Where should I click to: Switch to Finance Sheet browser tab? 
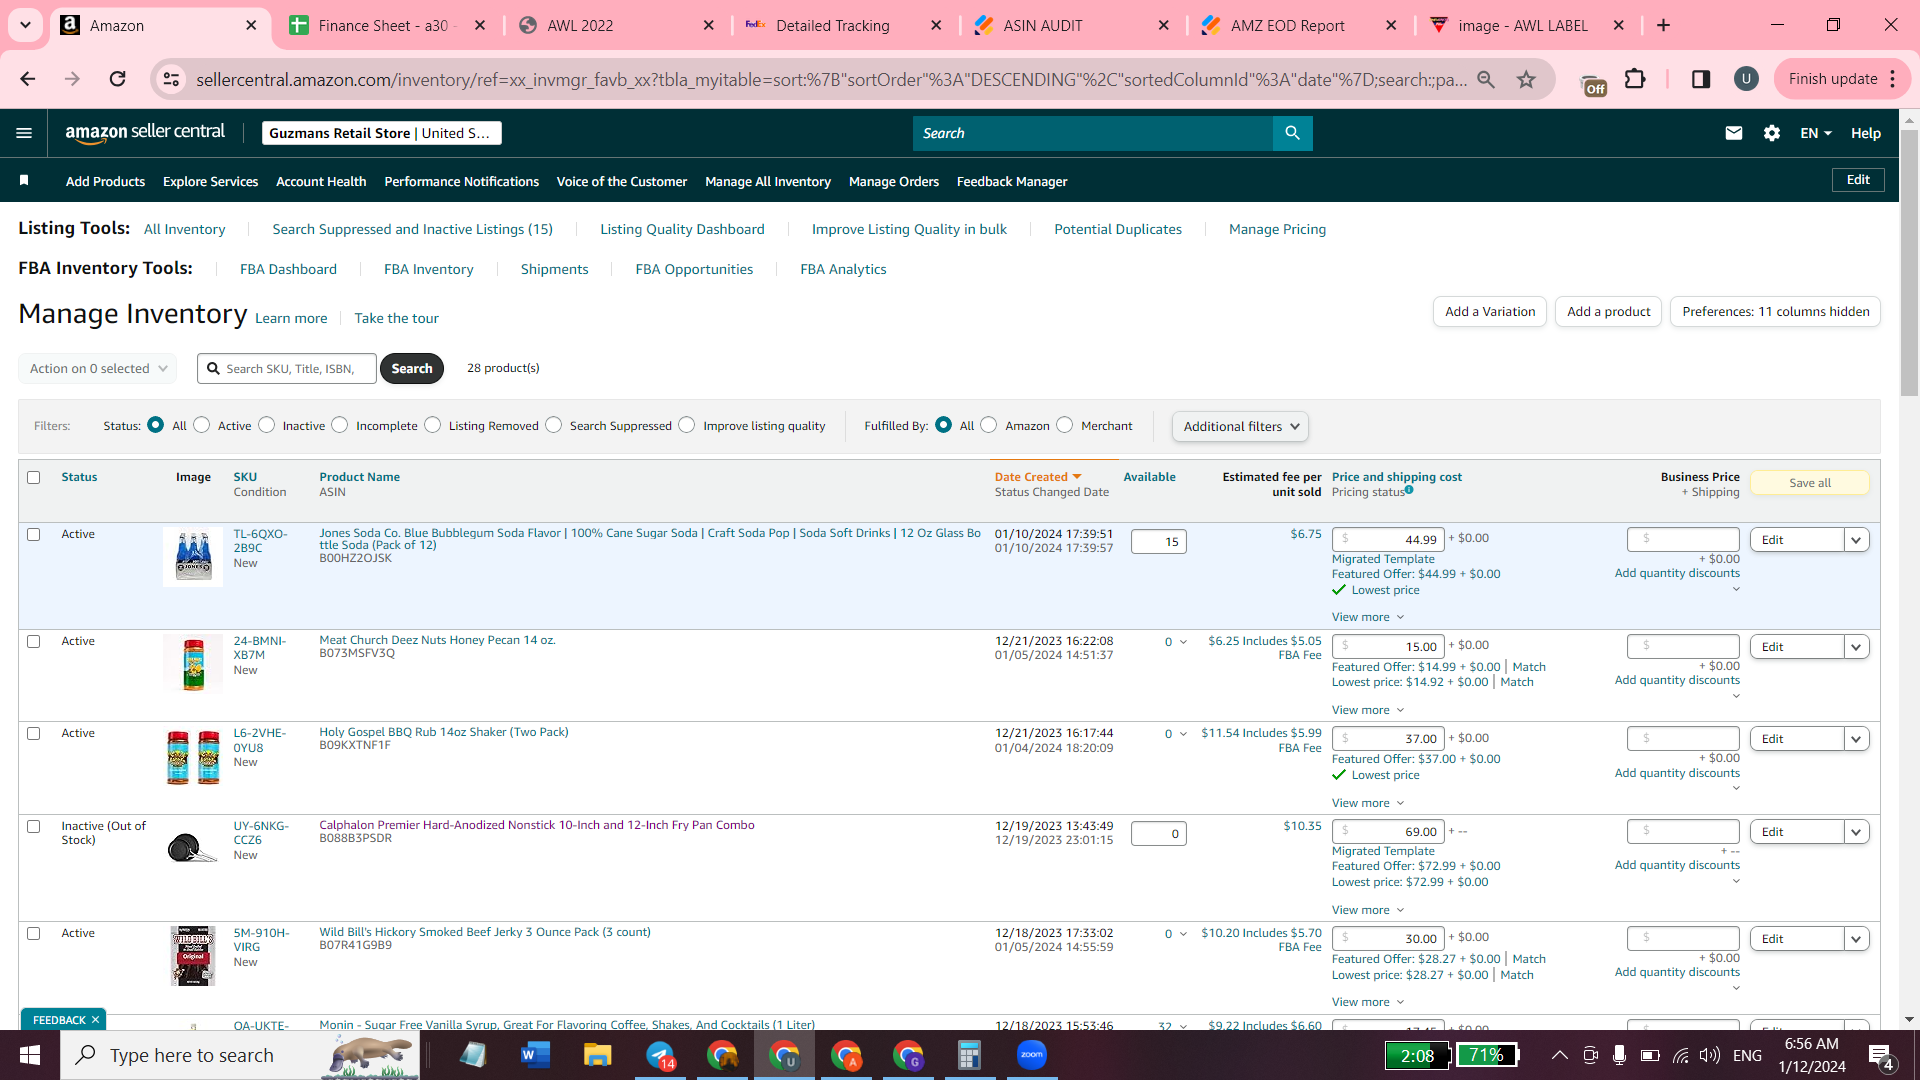pos(386,25)
